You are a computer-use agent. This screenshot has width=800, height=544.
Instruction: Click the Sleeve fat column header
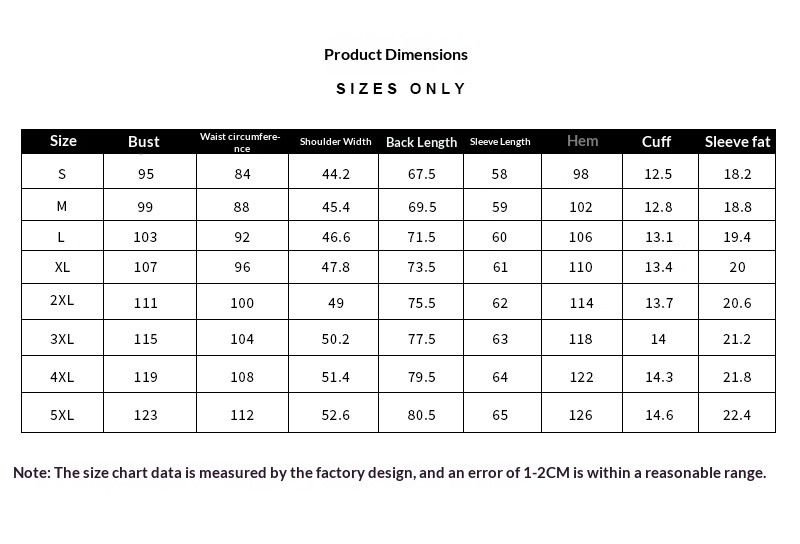738,142
